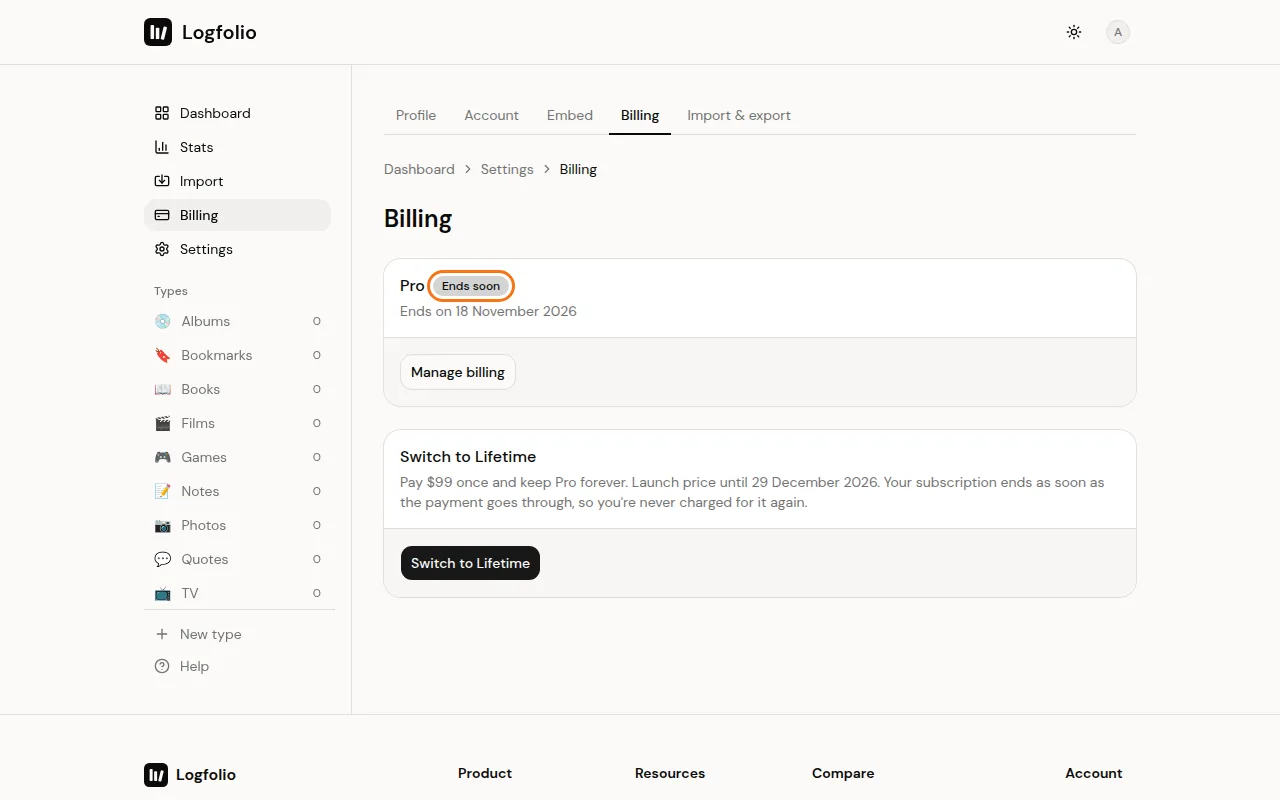The image size is (1280, 800).
Task: Click the Albums disc icon
Action: coord(163,321)
